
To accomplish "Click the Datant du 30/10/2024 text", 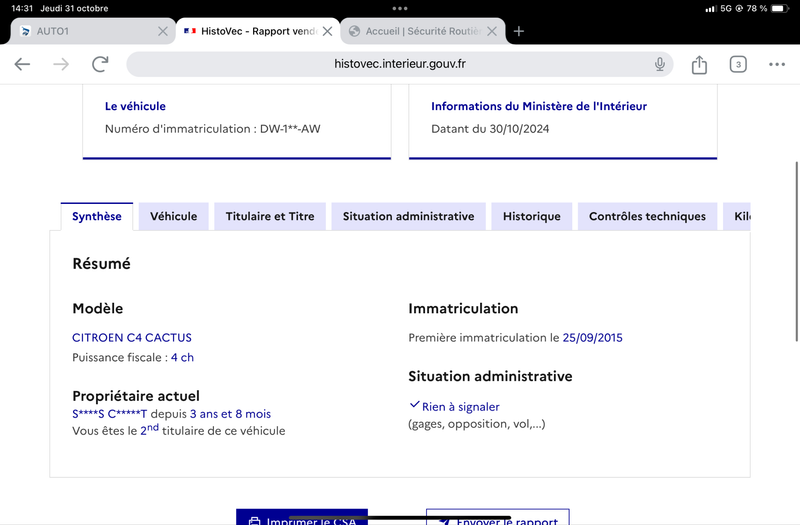I will coord(490,129).
